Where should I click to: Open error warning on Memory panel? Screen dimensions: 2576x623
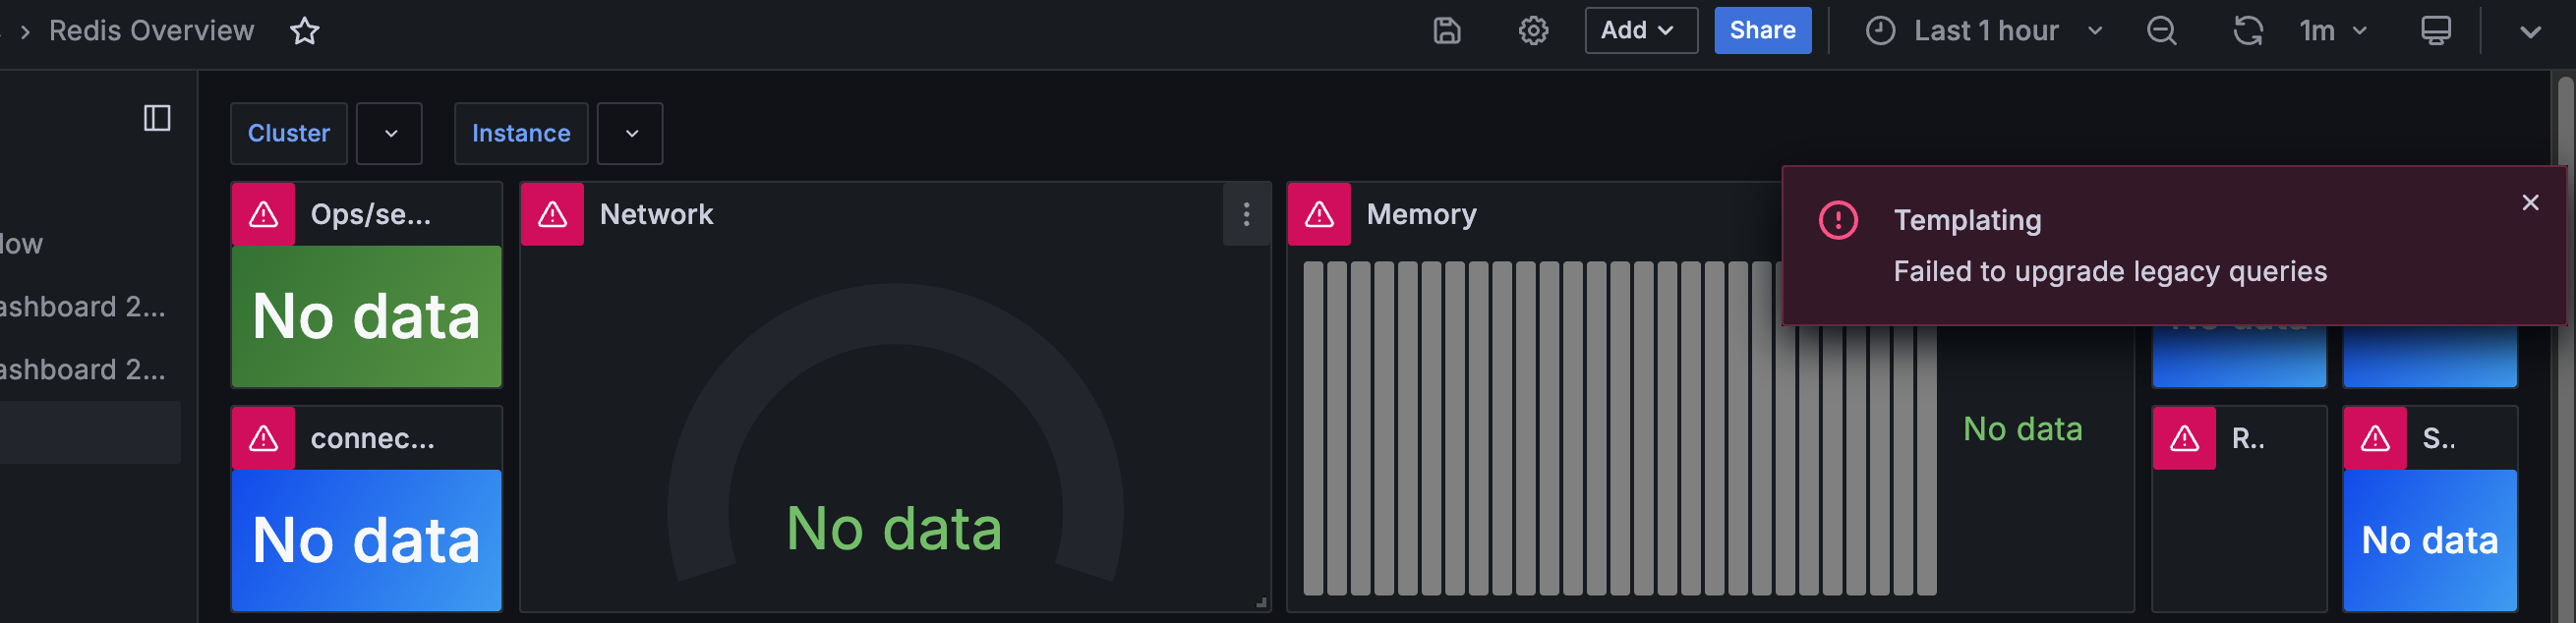tap(1319, 214)
